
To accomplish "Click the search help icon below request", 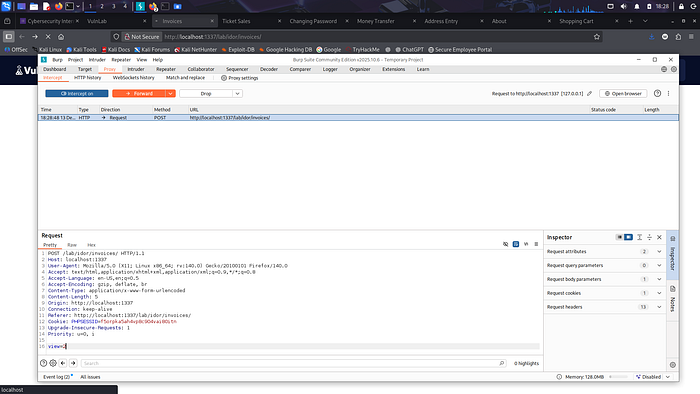I will tap(43, 363).
